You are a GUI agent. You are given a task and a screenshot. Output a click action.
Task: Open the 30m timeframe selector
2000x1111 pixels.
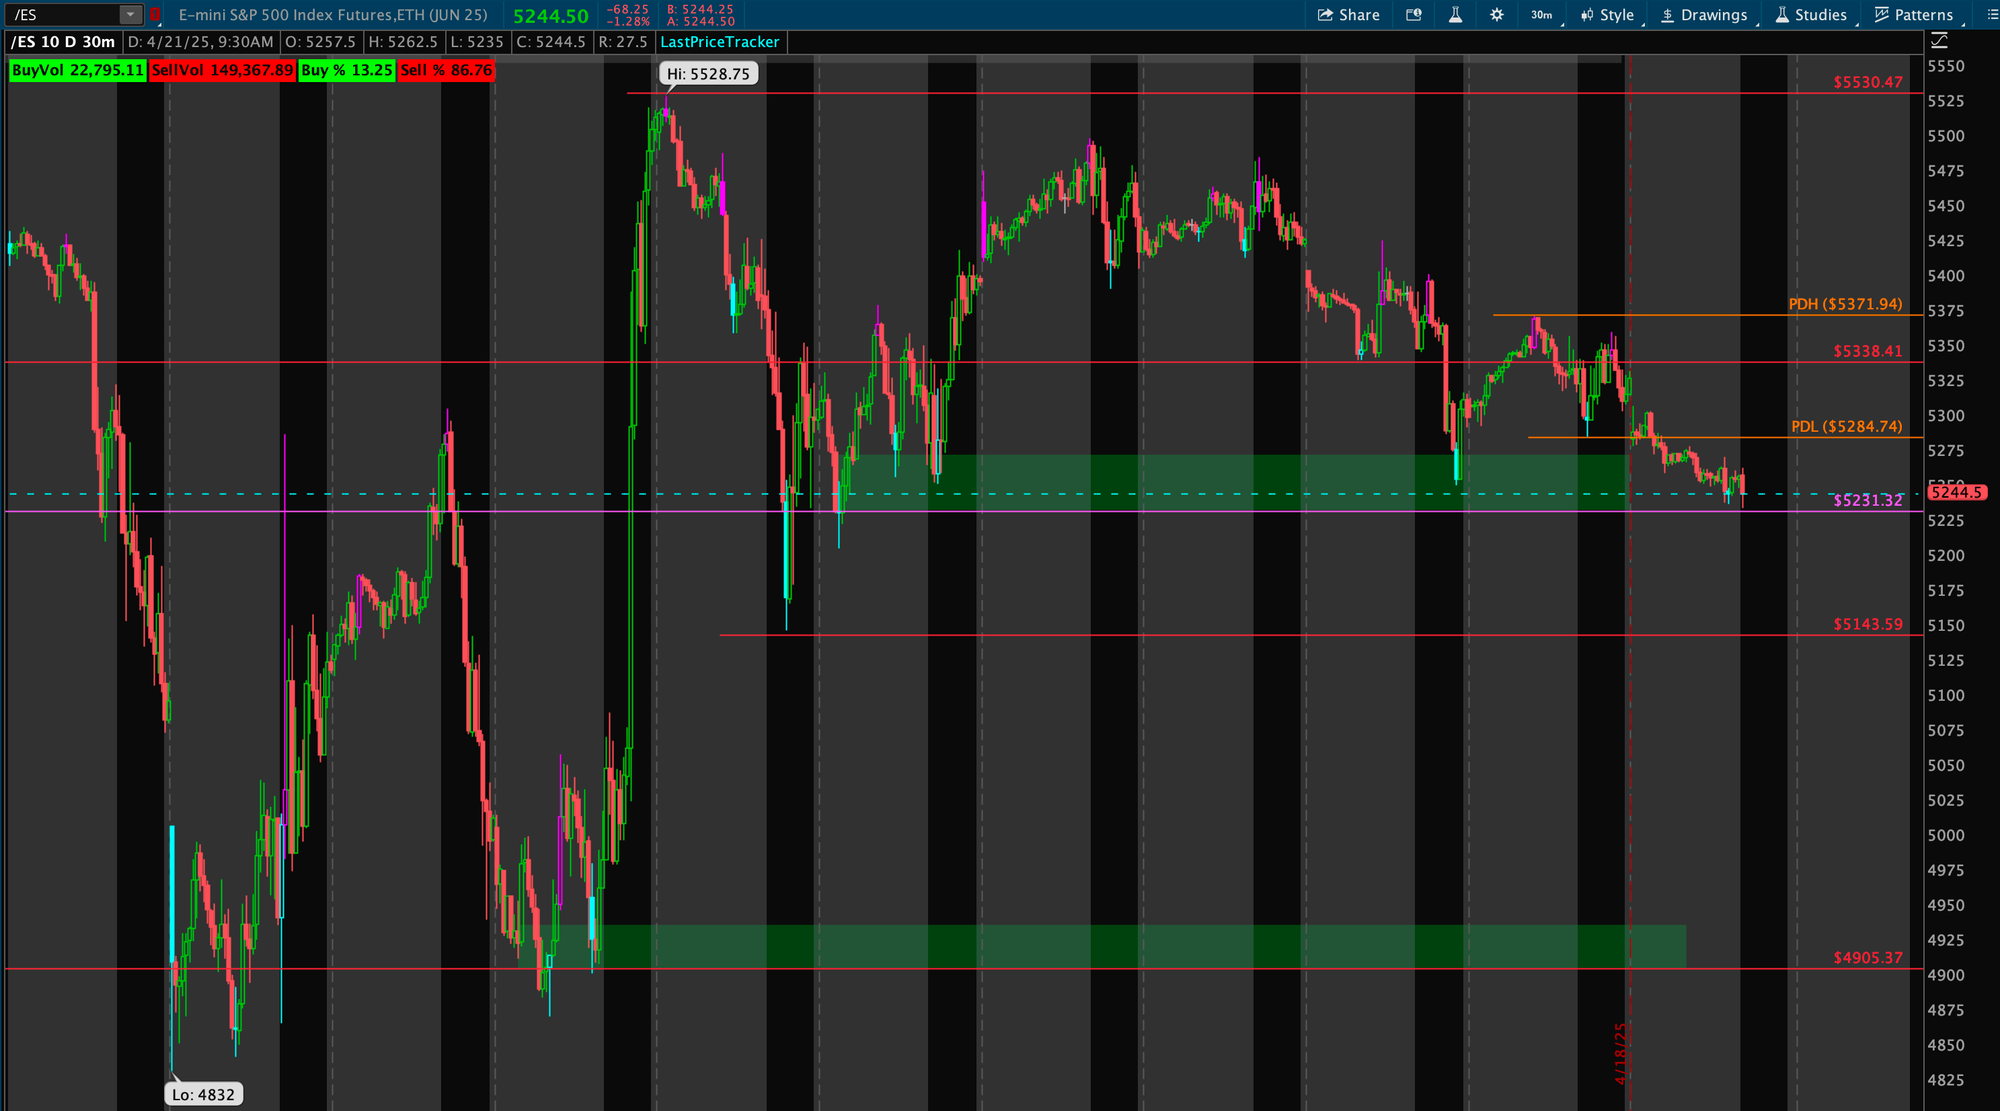(x=1541, y=15)
